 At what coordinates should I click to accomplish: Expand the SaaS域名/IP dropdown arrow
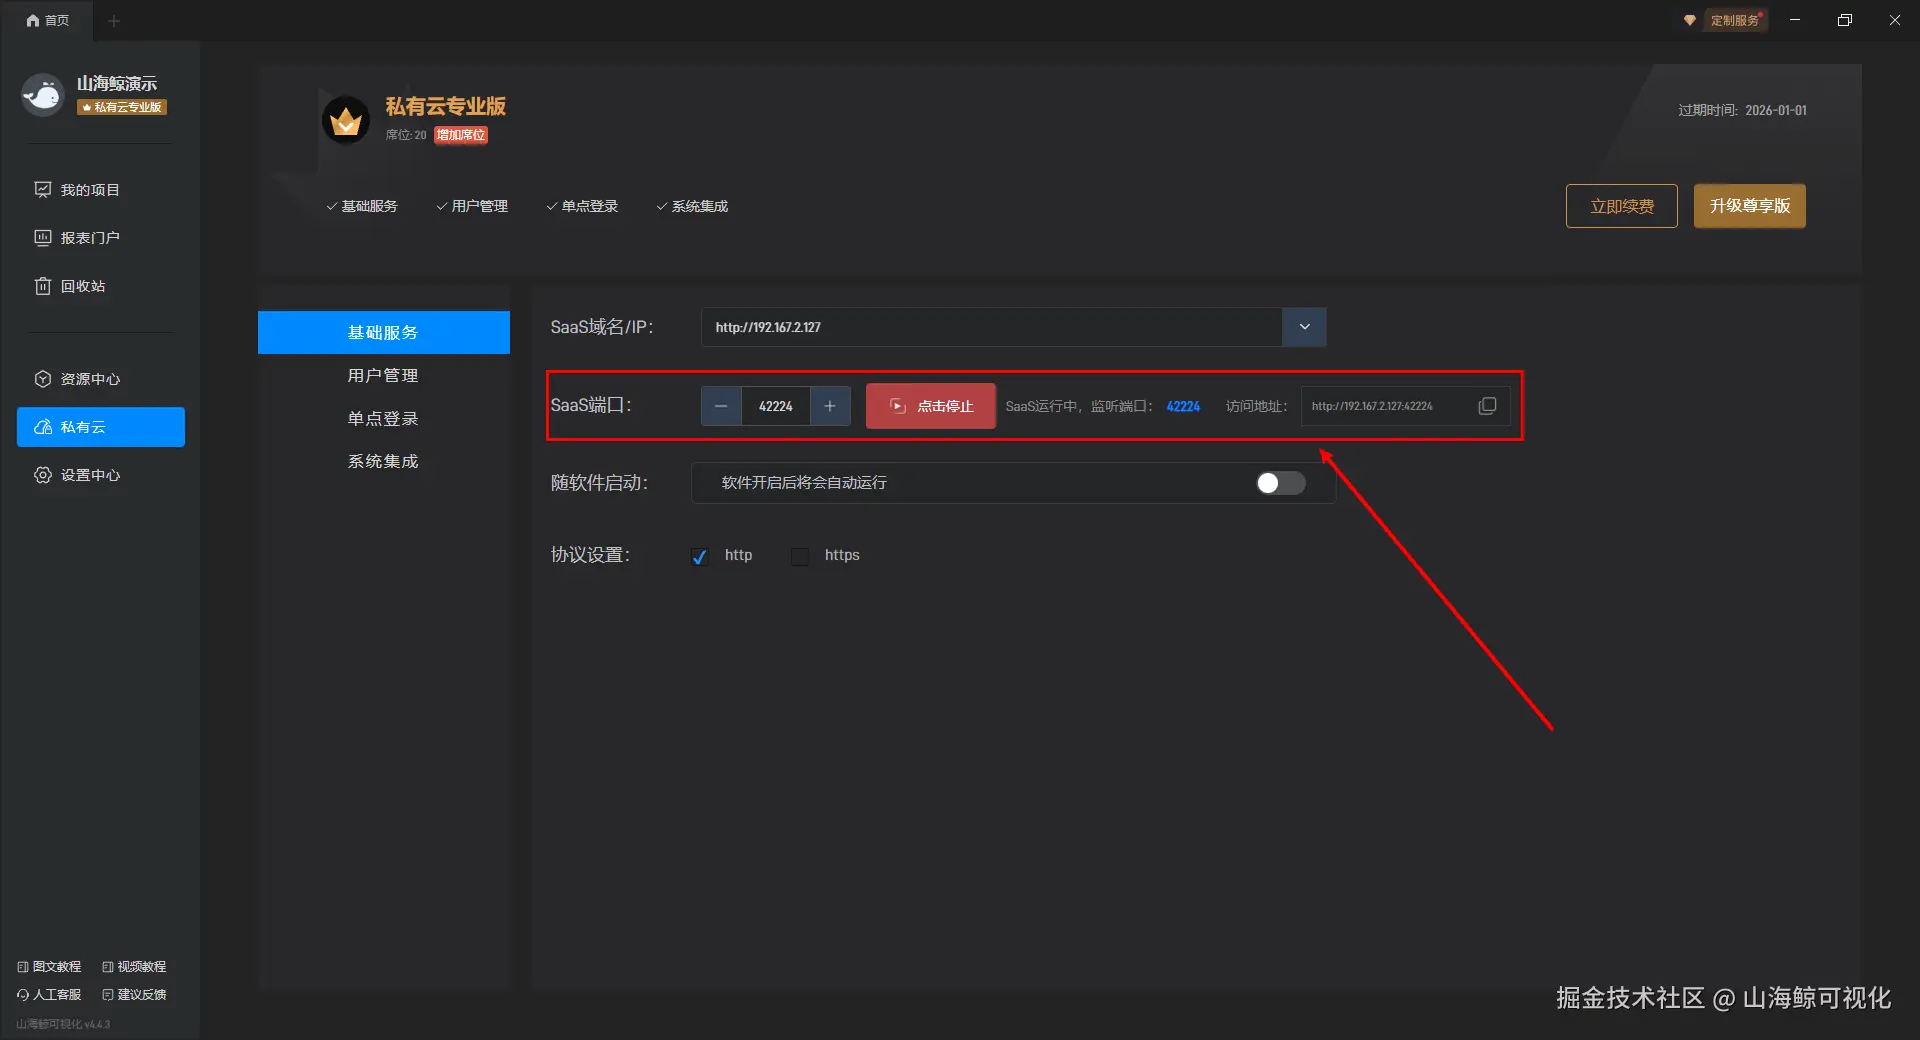(x=1304, y=327)
